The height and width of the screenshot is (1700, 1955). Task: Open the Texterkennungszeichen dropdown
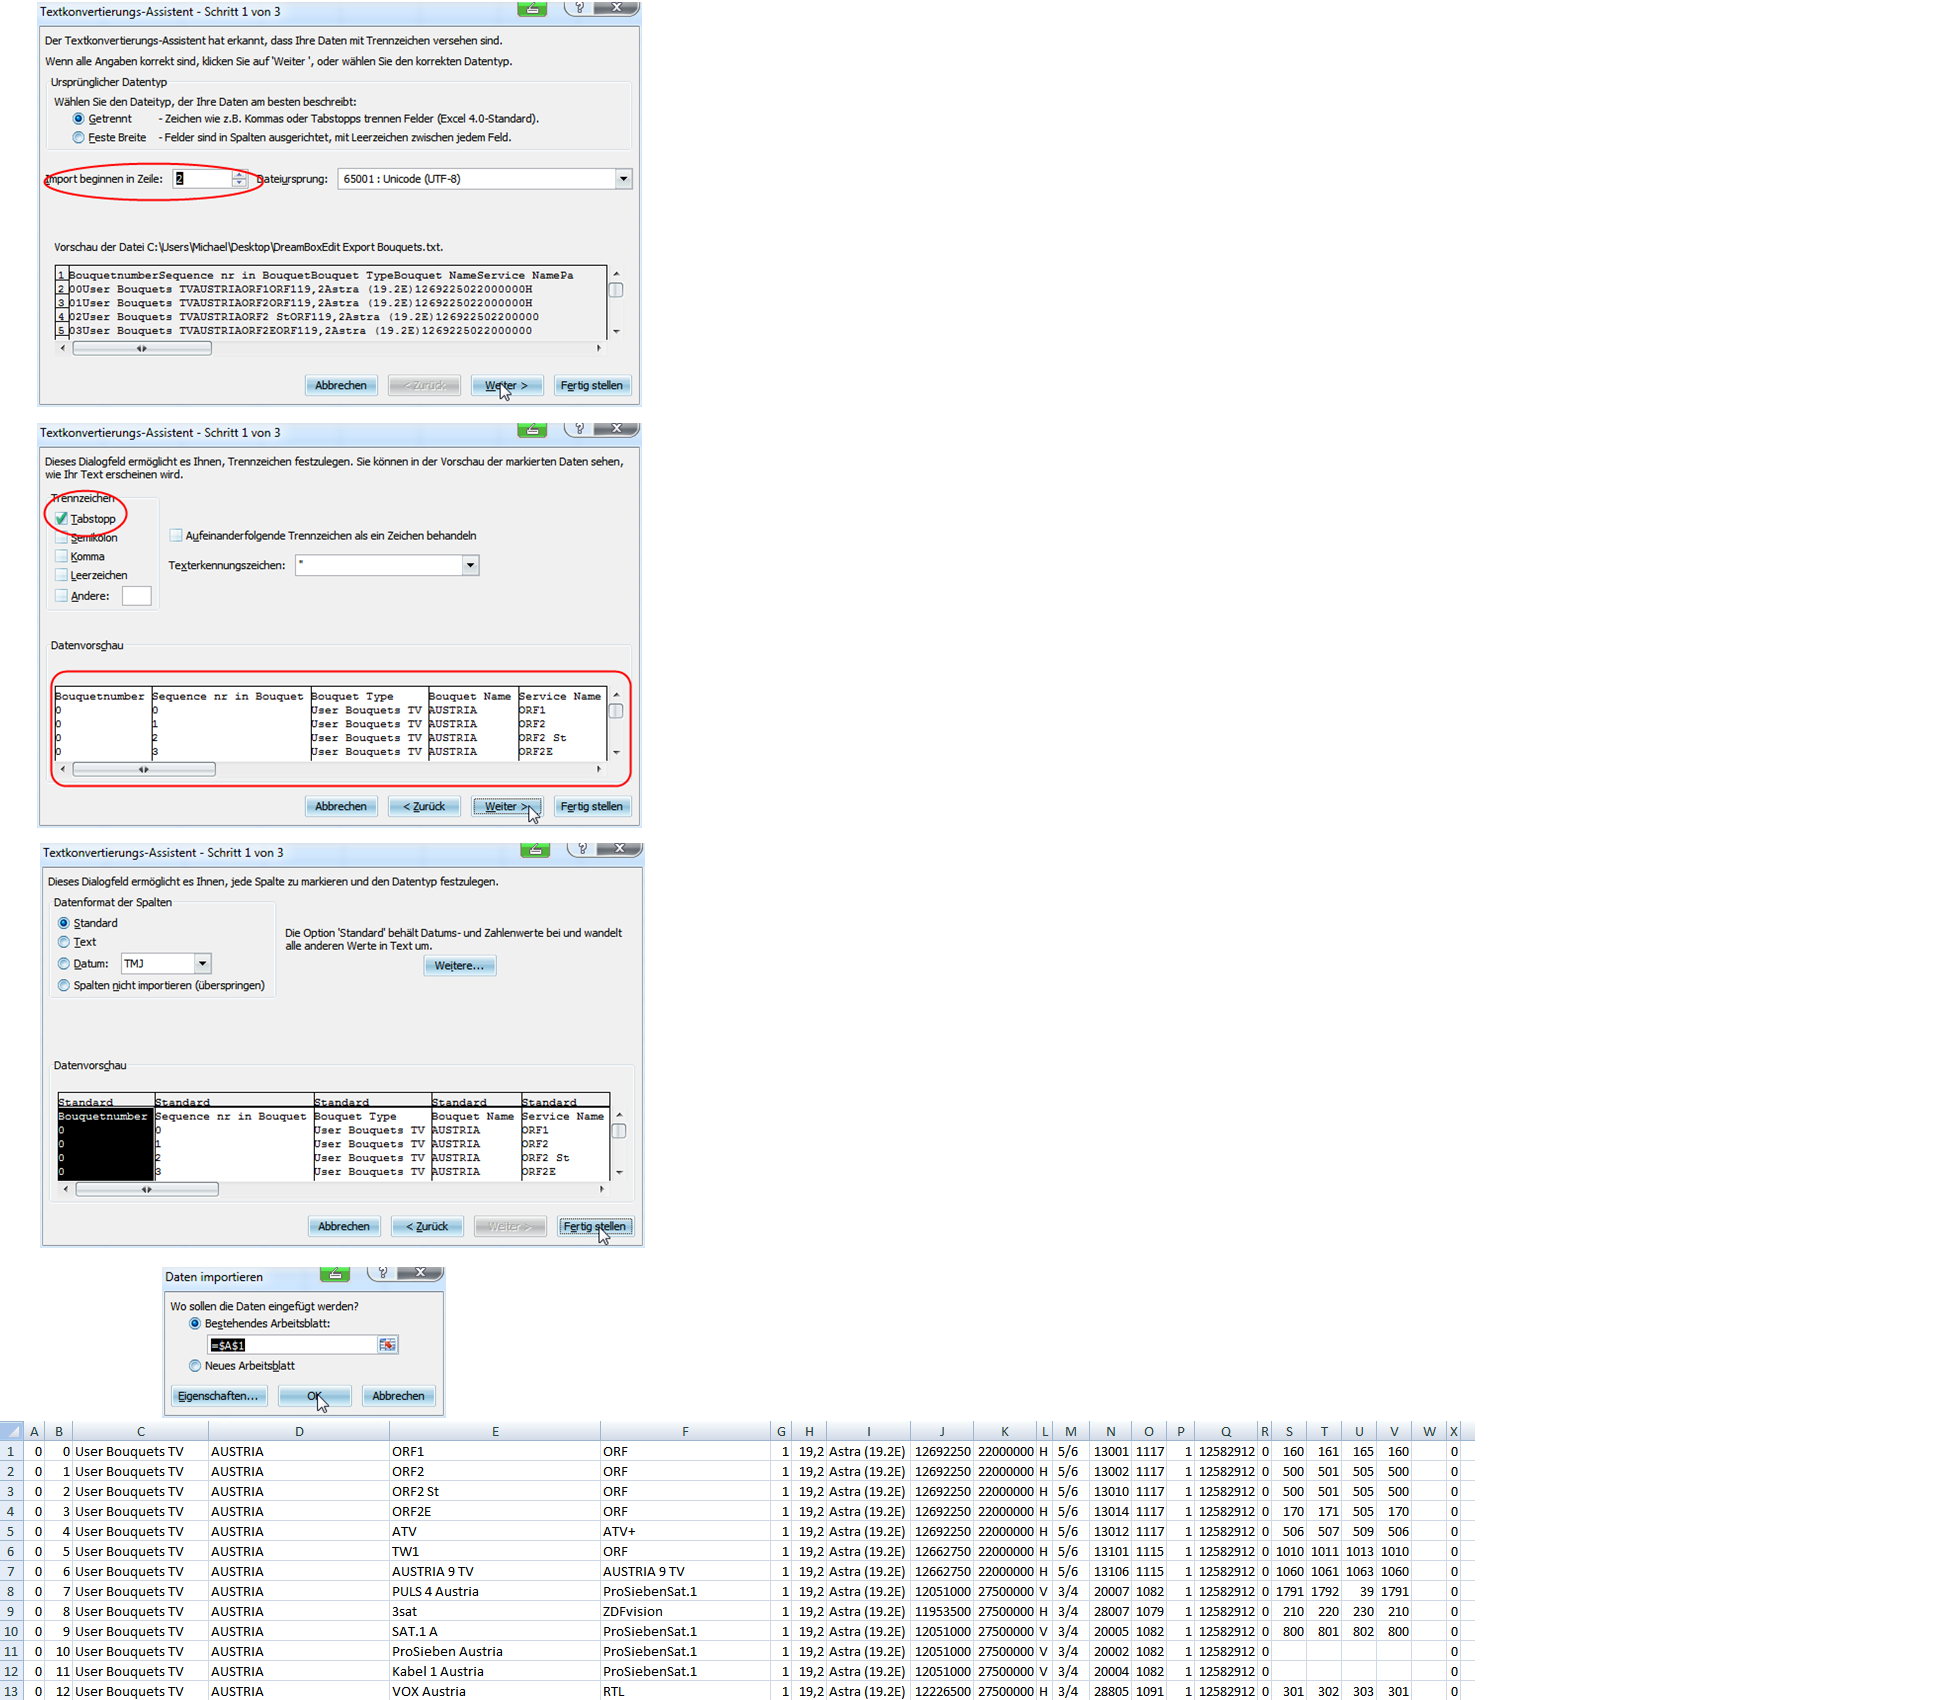pos(470,565)
